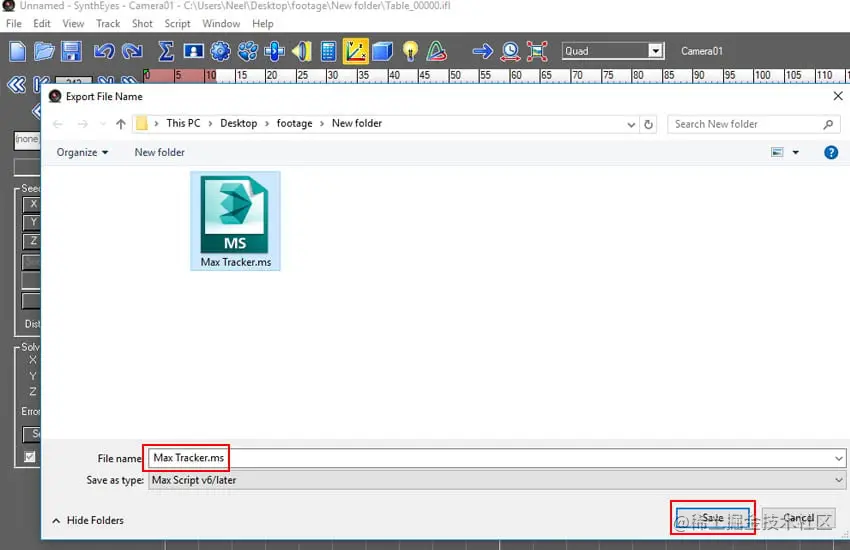Click New folder in the breadcrumb path

(357, 124)
